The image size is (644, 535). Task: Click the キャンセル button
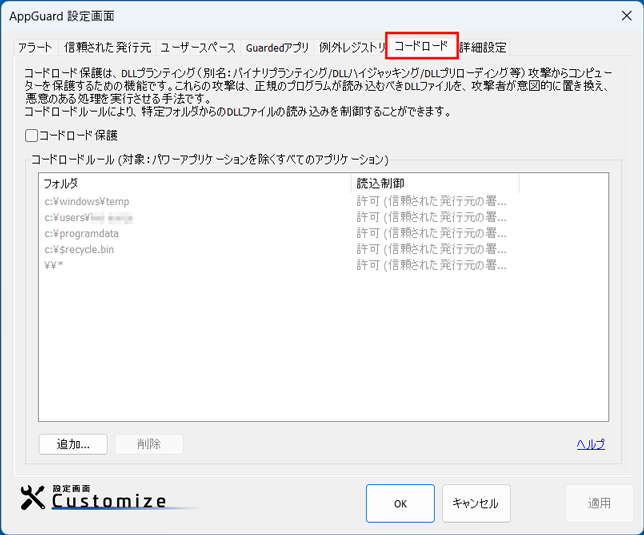[x=476, y=504]
